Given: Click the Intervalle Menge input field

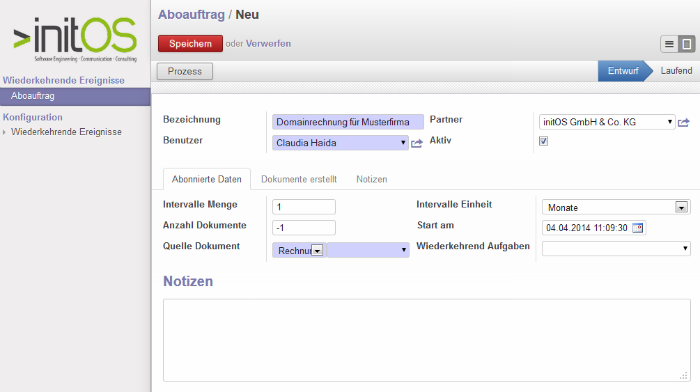Looking at the screenshot, I should click(x=304, y=207).
